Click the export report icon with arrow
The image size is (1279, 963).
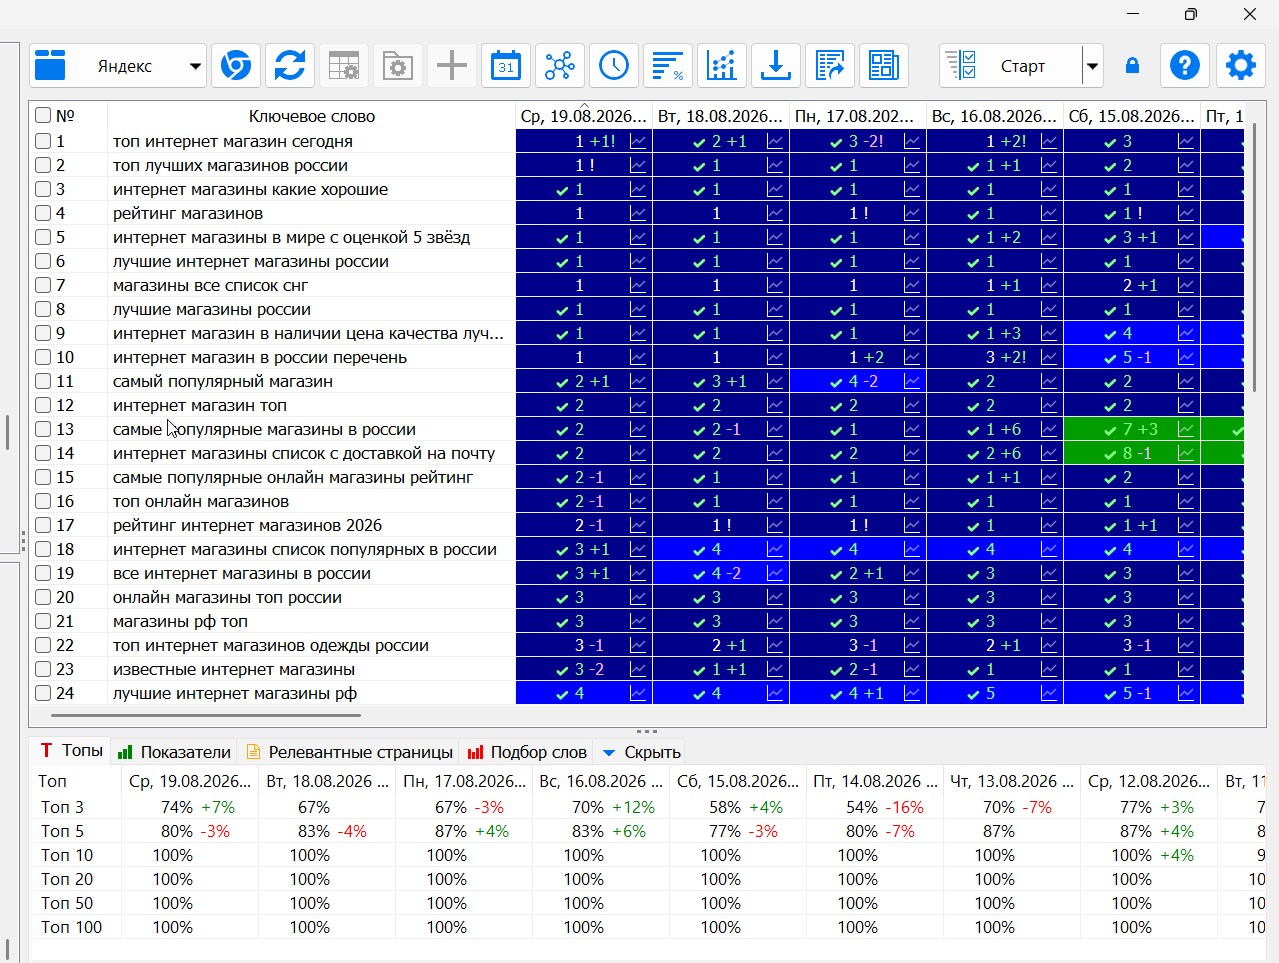pos(830,66)
